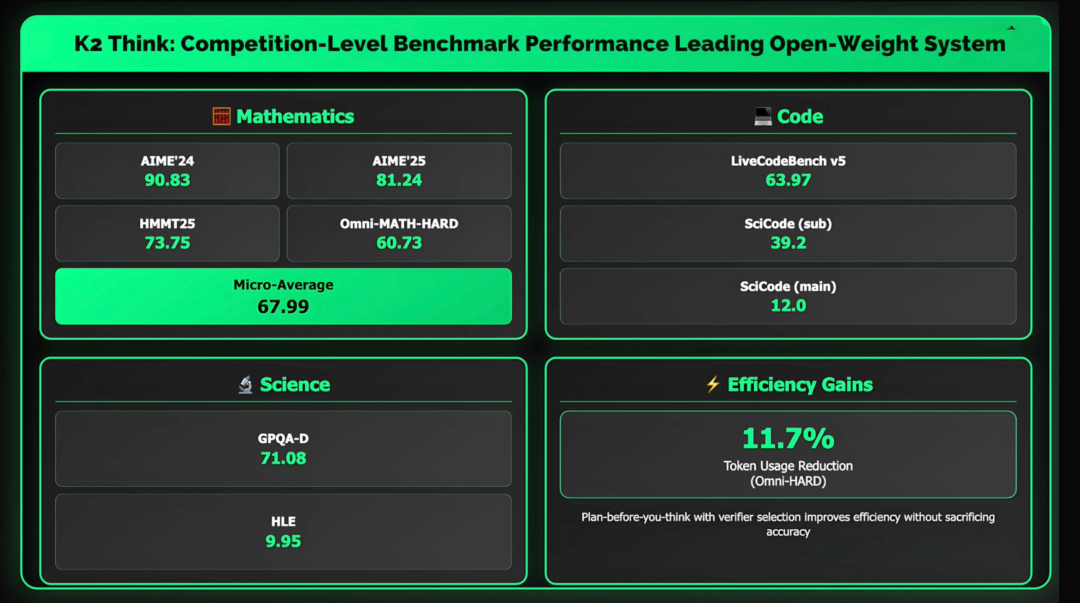
Task: Open the HMMT25 result card
Action: pyautogui.click(x=167, y=233)
